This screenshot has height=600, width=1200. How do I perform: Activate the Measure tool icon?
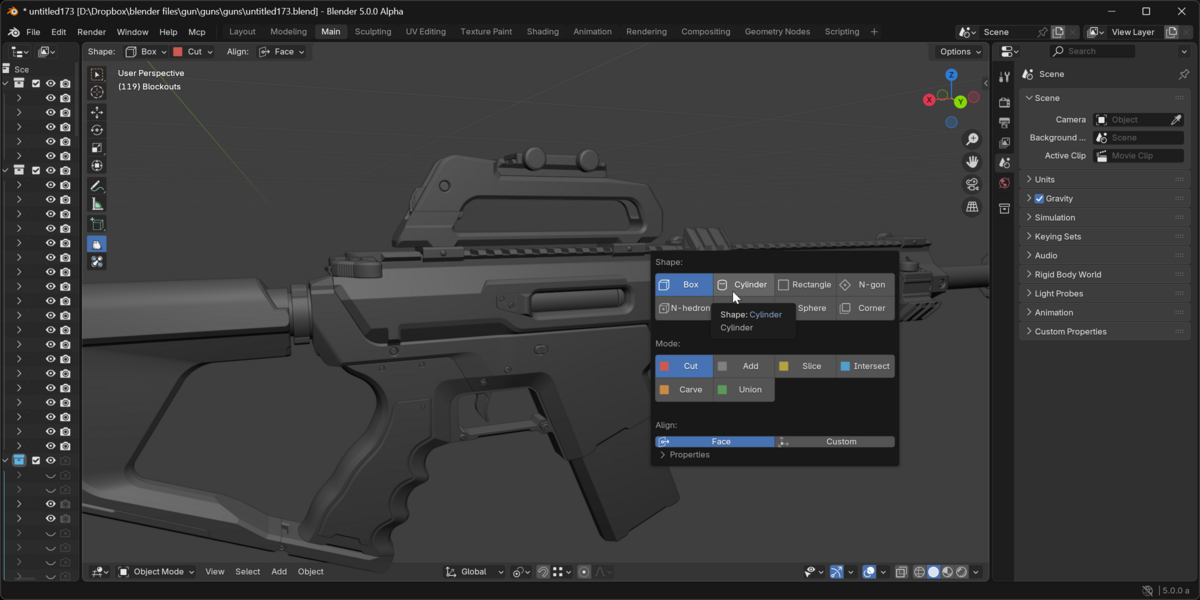point(97,204)
